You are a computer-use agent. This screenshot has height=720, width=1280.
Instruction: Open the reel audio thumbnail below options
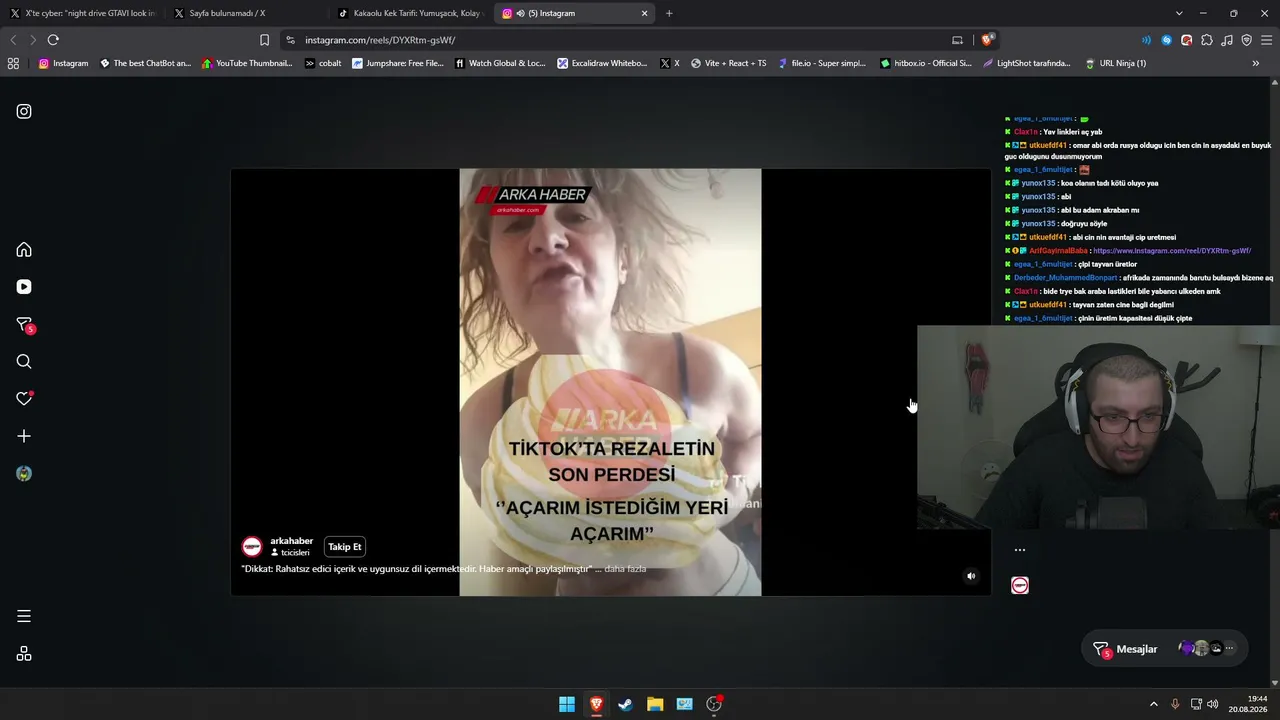point(1020,585)
